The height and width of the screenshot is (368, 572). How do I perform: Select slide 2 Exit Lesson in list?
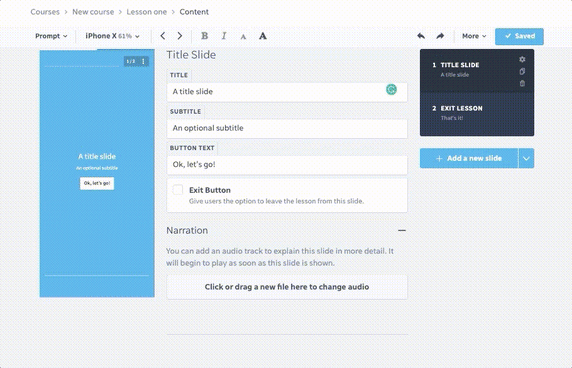(x=477, y=114)
